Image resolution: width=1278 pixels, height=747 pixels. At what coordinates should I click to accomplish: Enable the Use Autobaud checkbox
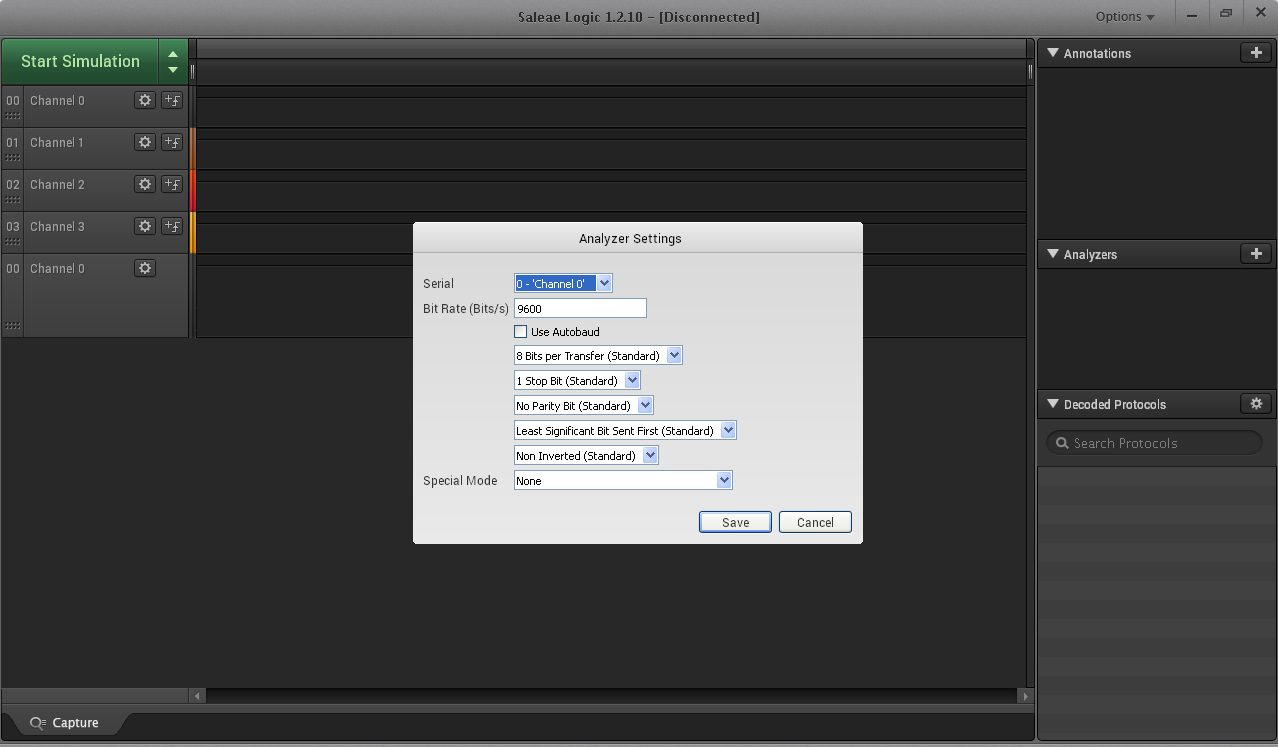click(520, 332)
